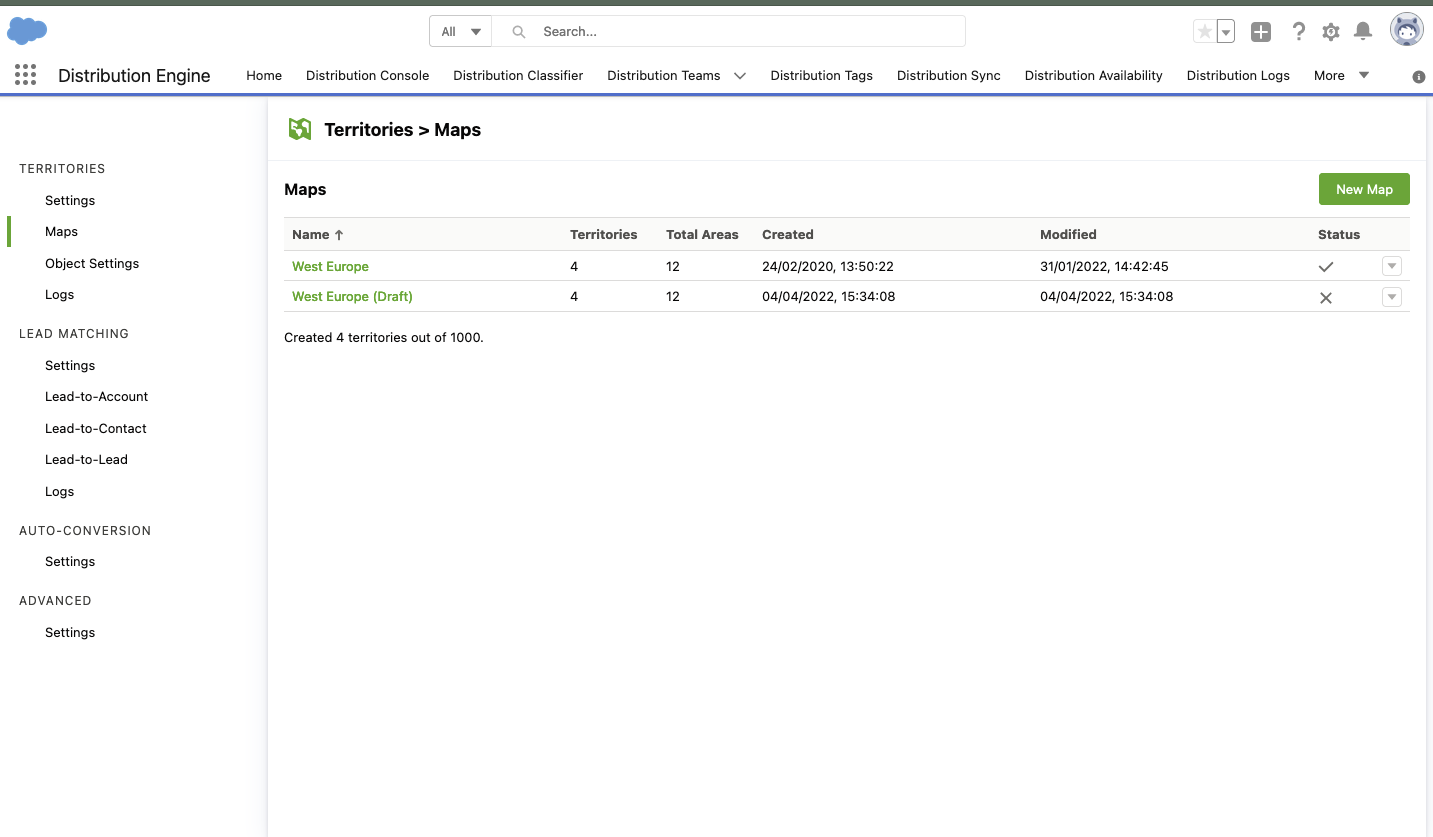This screenshot has height=837, width=1433.
Task: Open Lead-to-Account in the sidebar
Action: tap(96, 397)
